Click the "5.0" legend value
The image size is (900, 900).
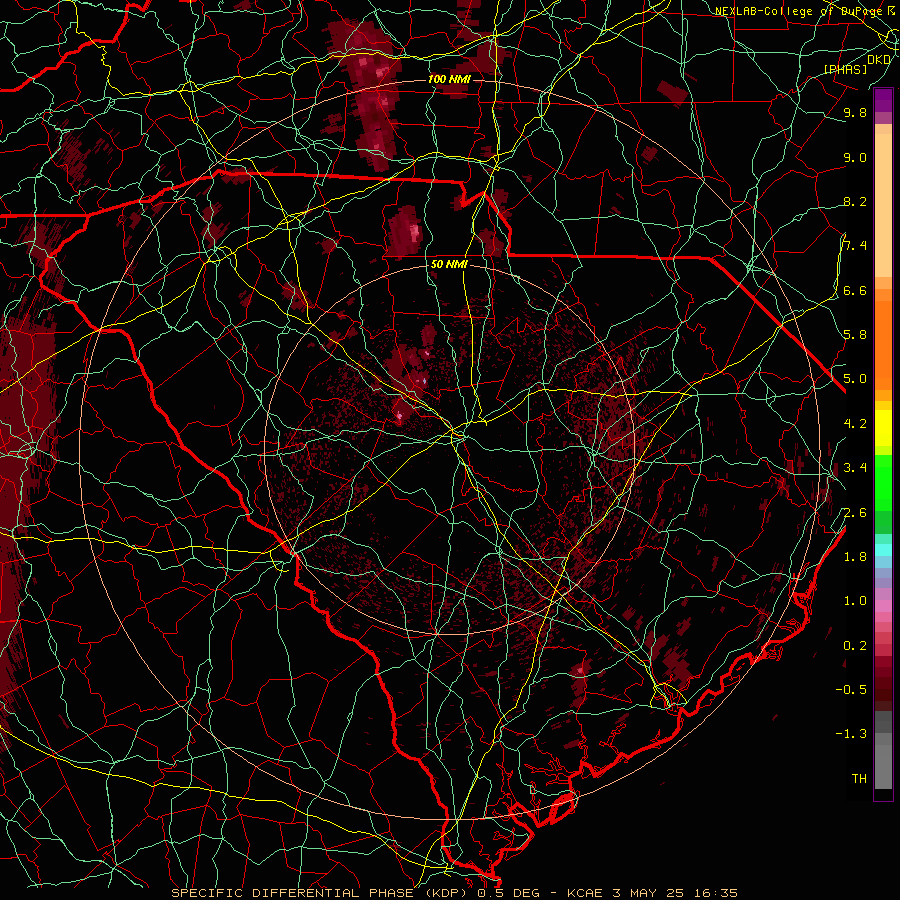point(855,379)
